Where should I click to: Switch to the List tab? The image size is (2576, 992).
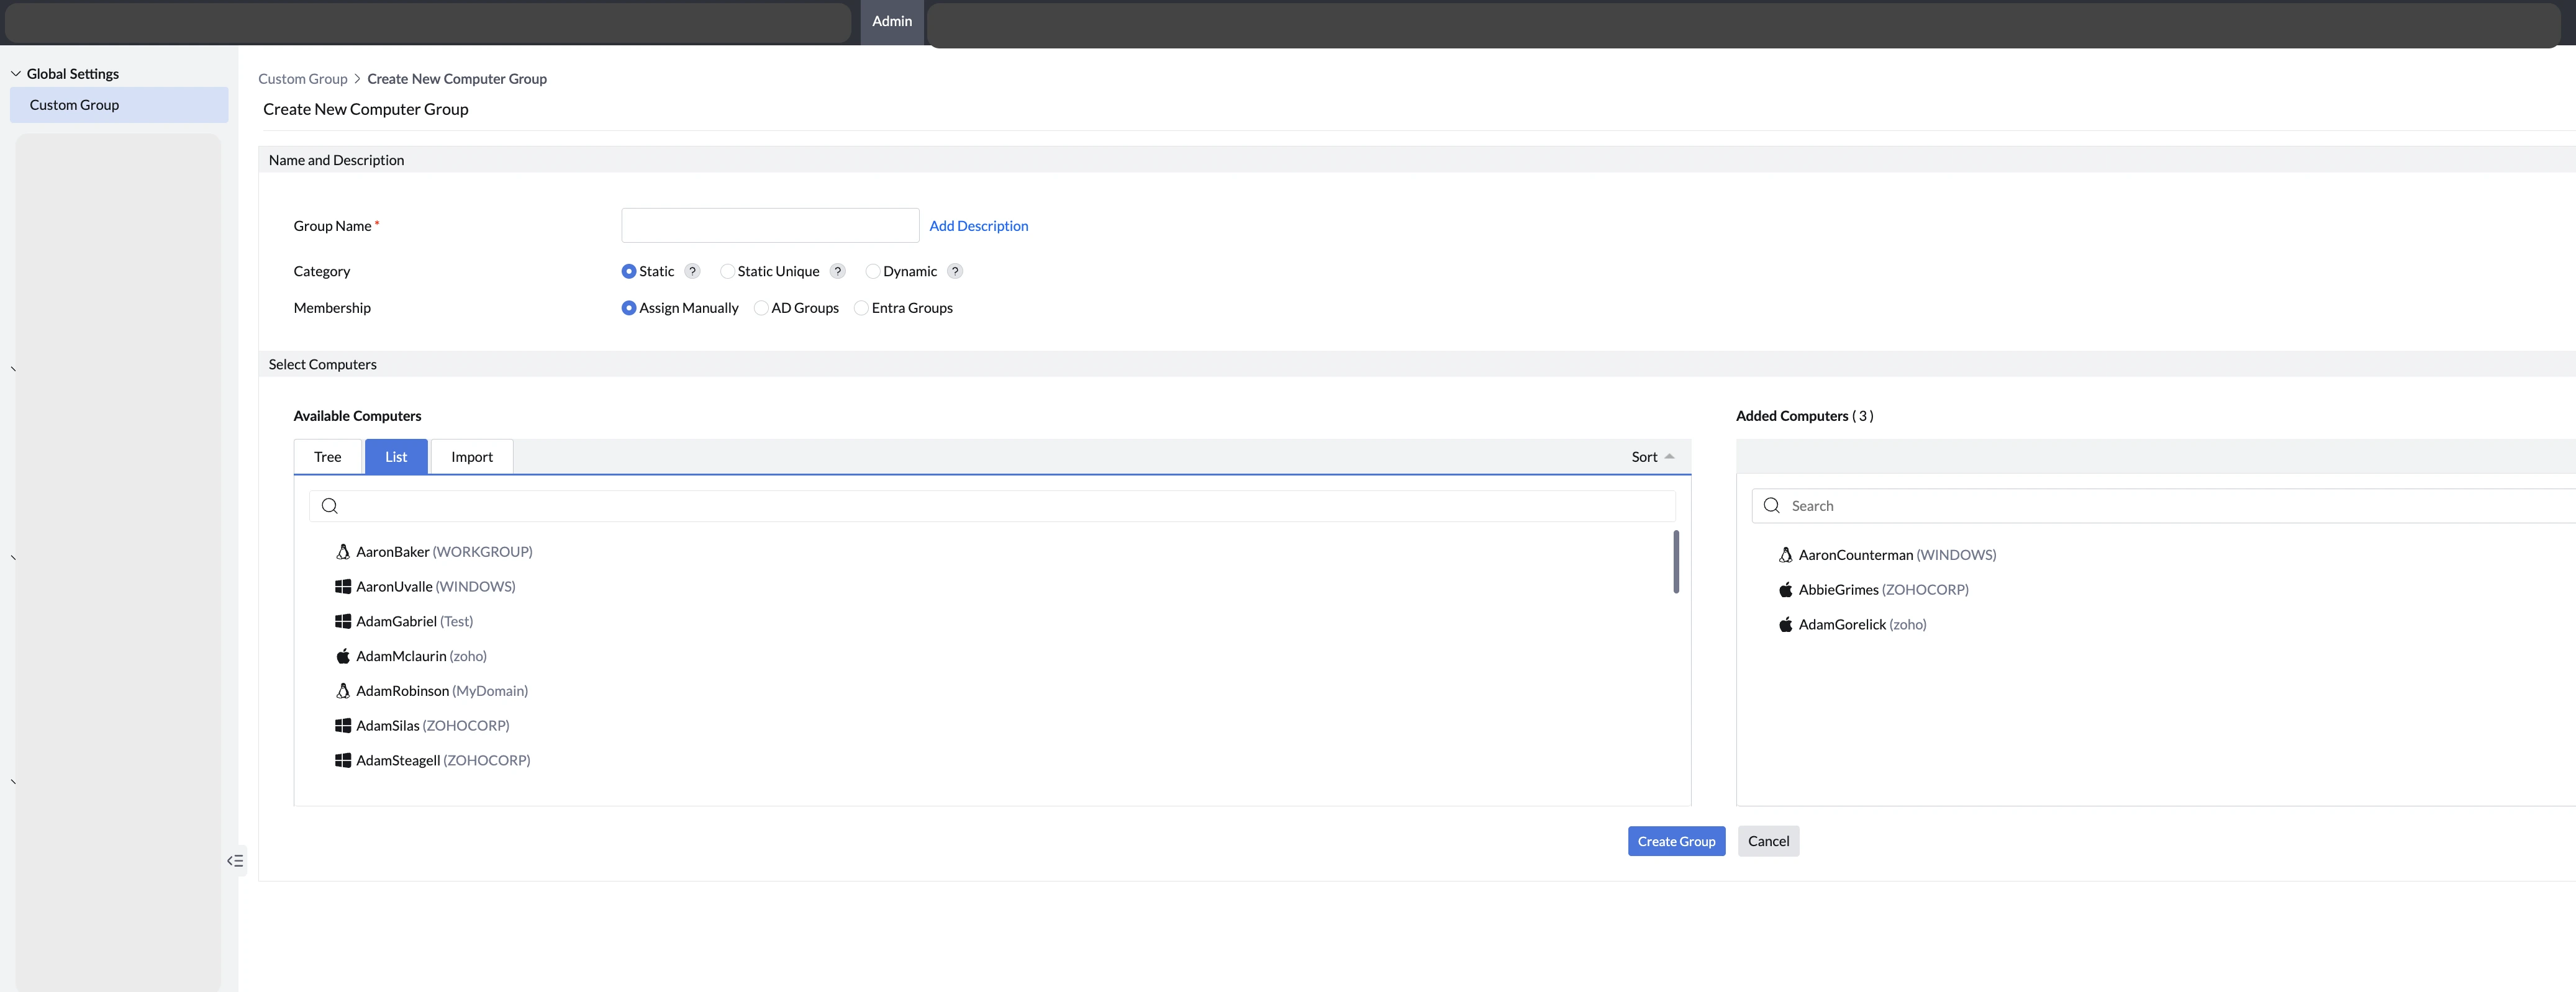tap(396, 457)
